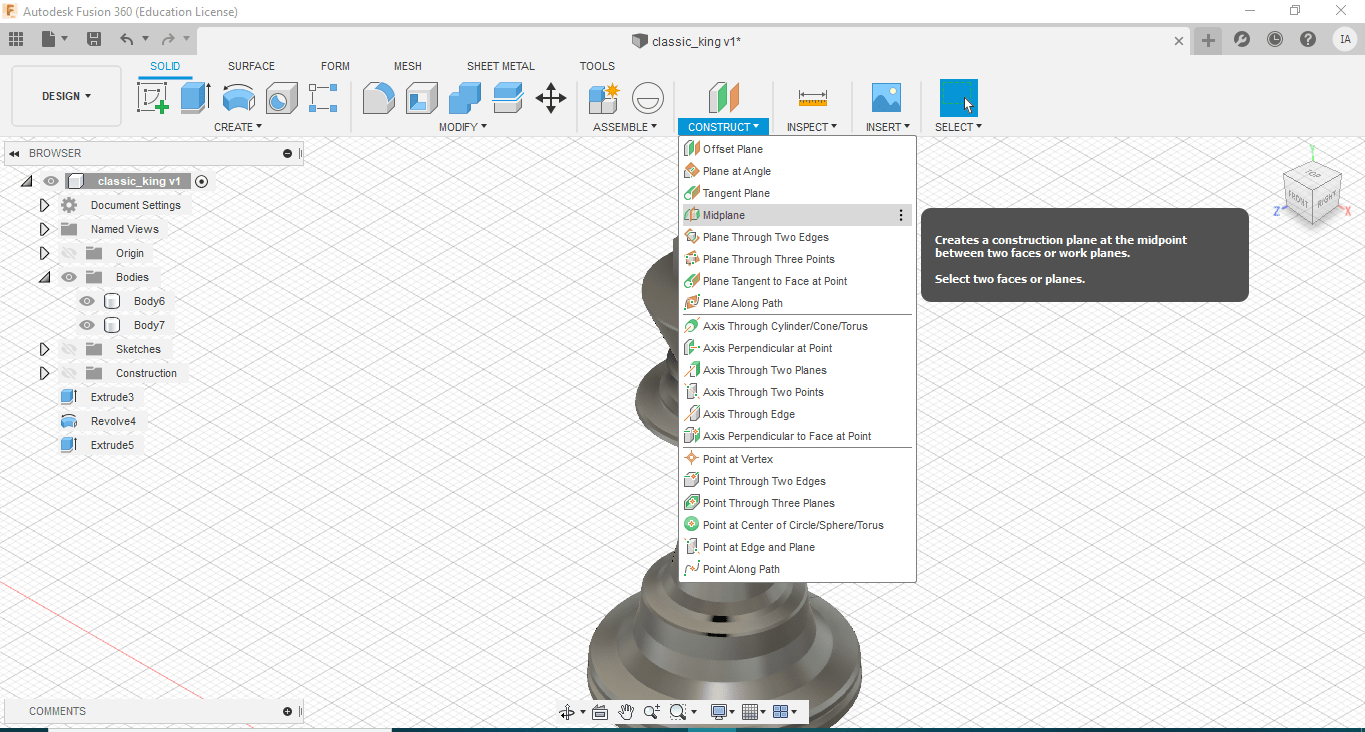
Task: Toggle the Sketches folder visibility eye
Action: [x=68, y=349]
